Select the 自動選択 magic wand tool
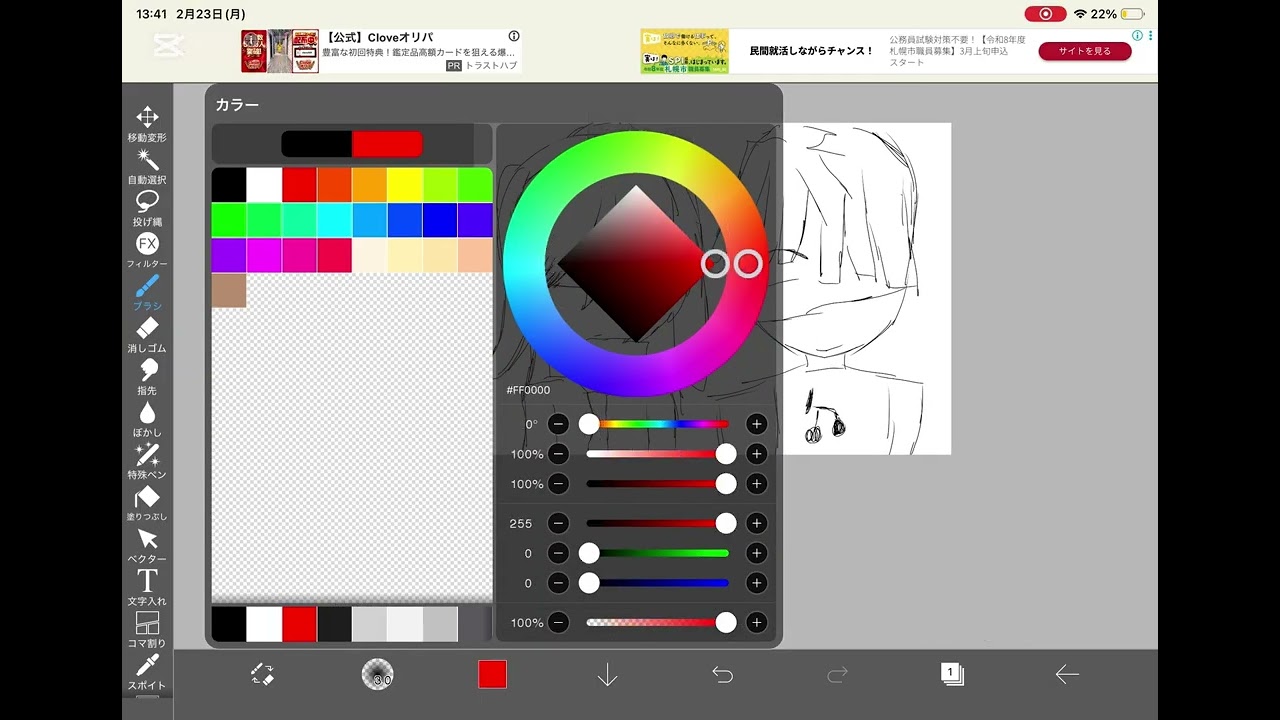The height and width of the screenshot is (720, 1280). tap(147, 167)
